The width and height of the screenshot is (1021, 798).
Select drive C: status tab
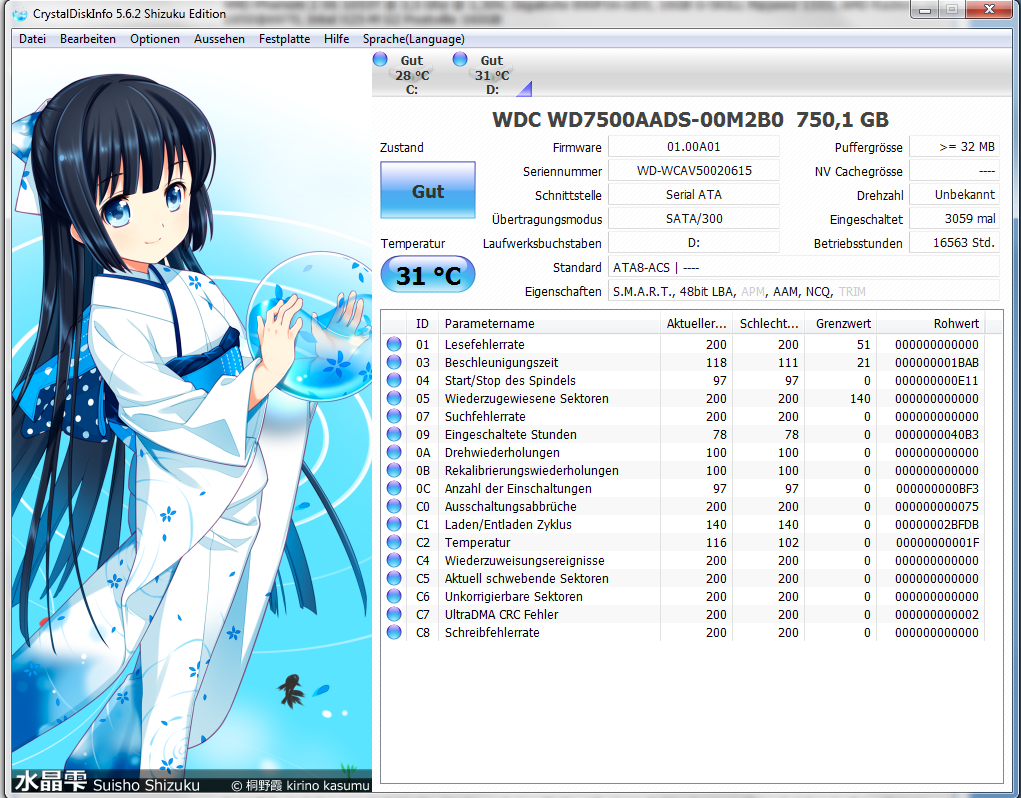(412, 75)
